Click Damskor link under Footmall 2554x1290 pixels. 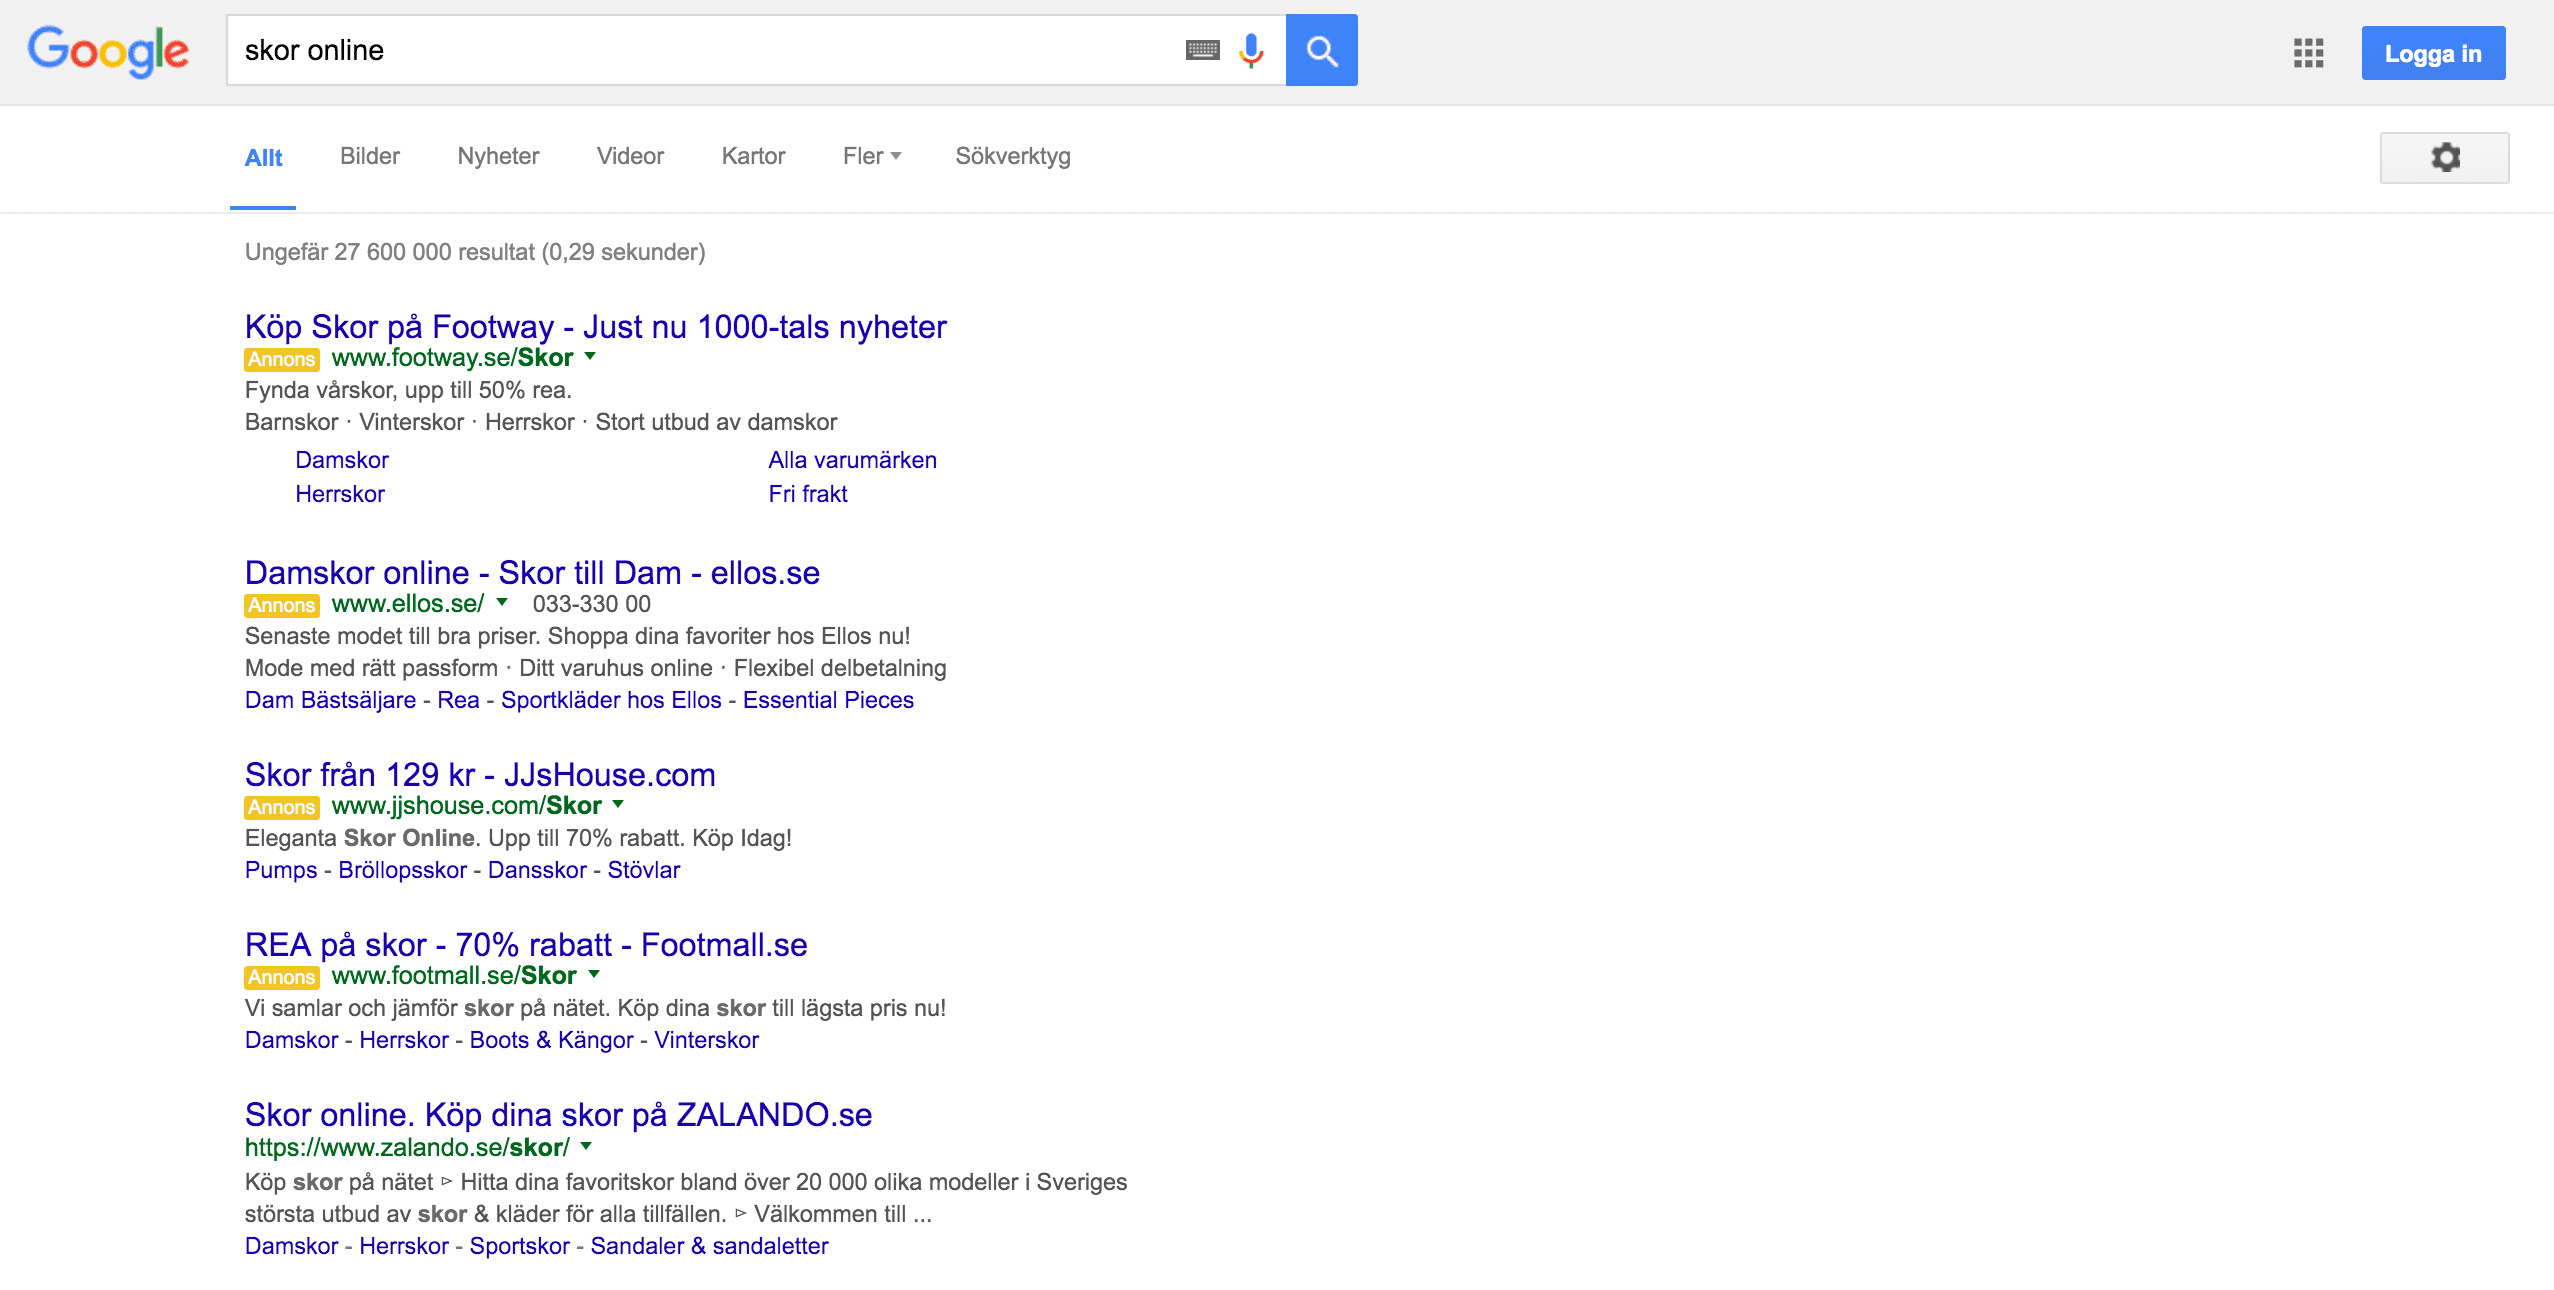pos(291,1040)
